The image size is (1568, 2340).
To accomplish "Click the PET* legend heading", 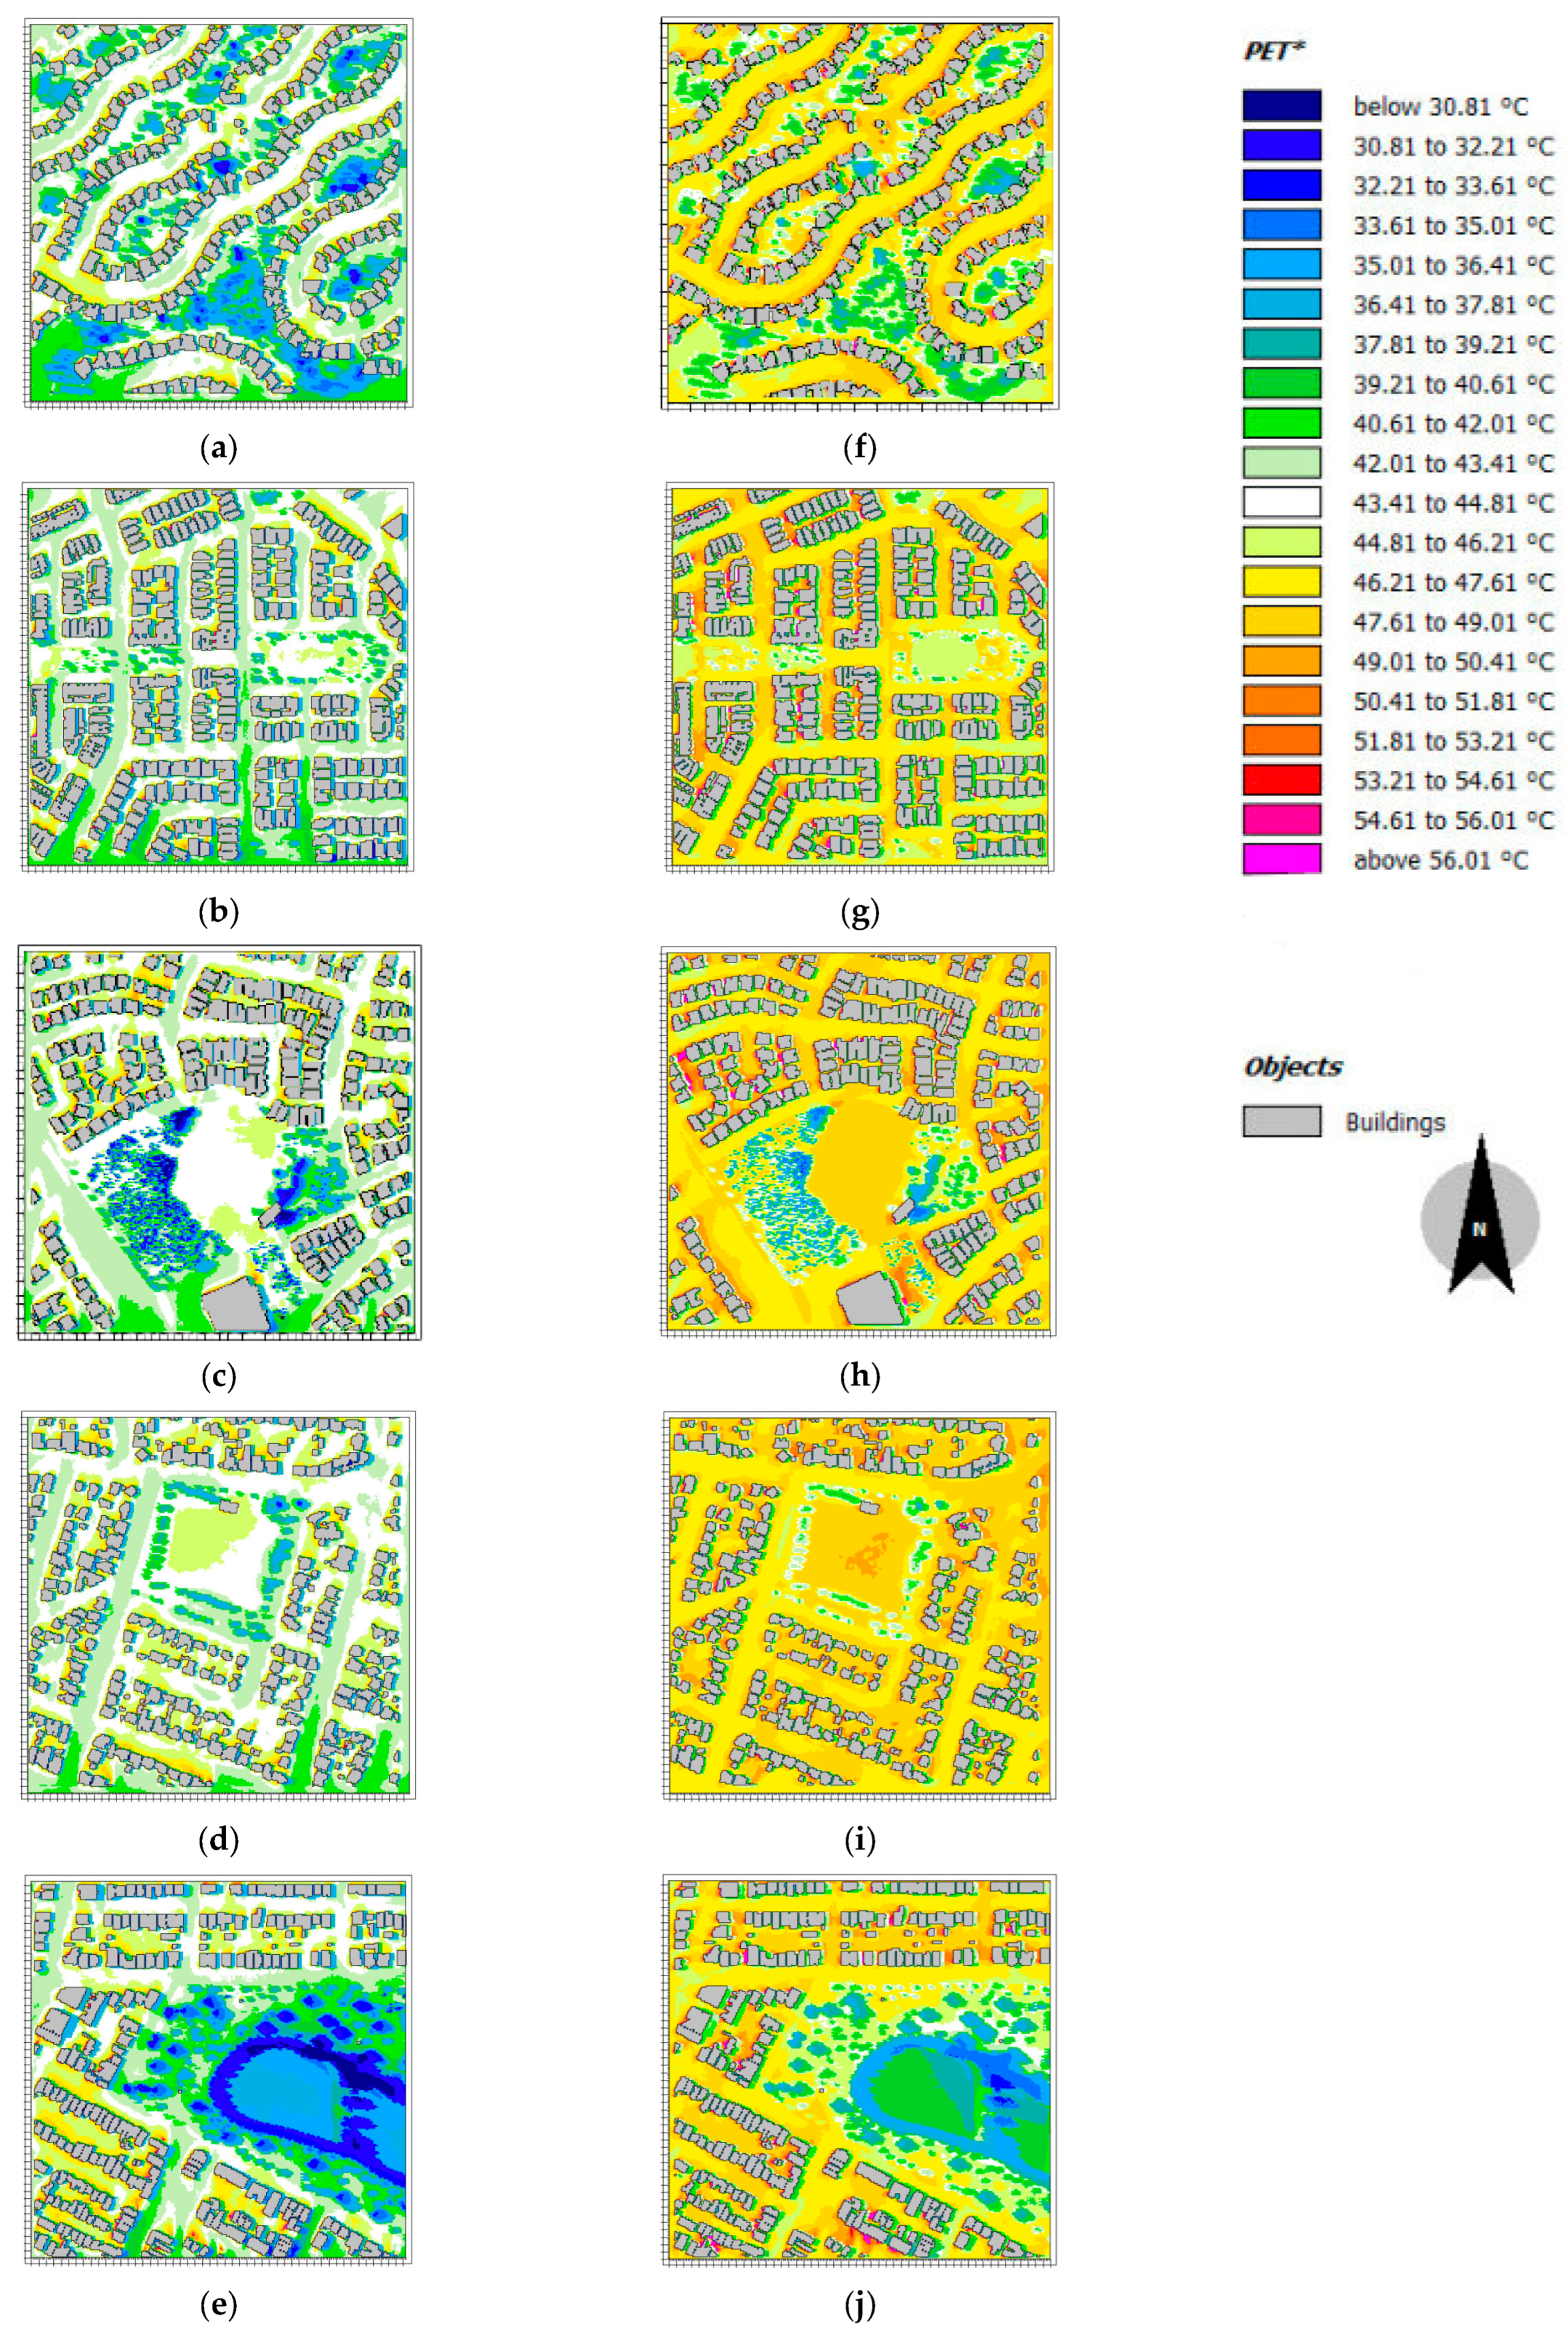I will [x=1275, y=51].
